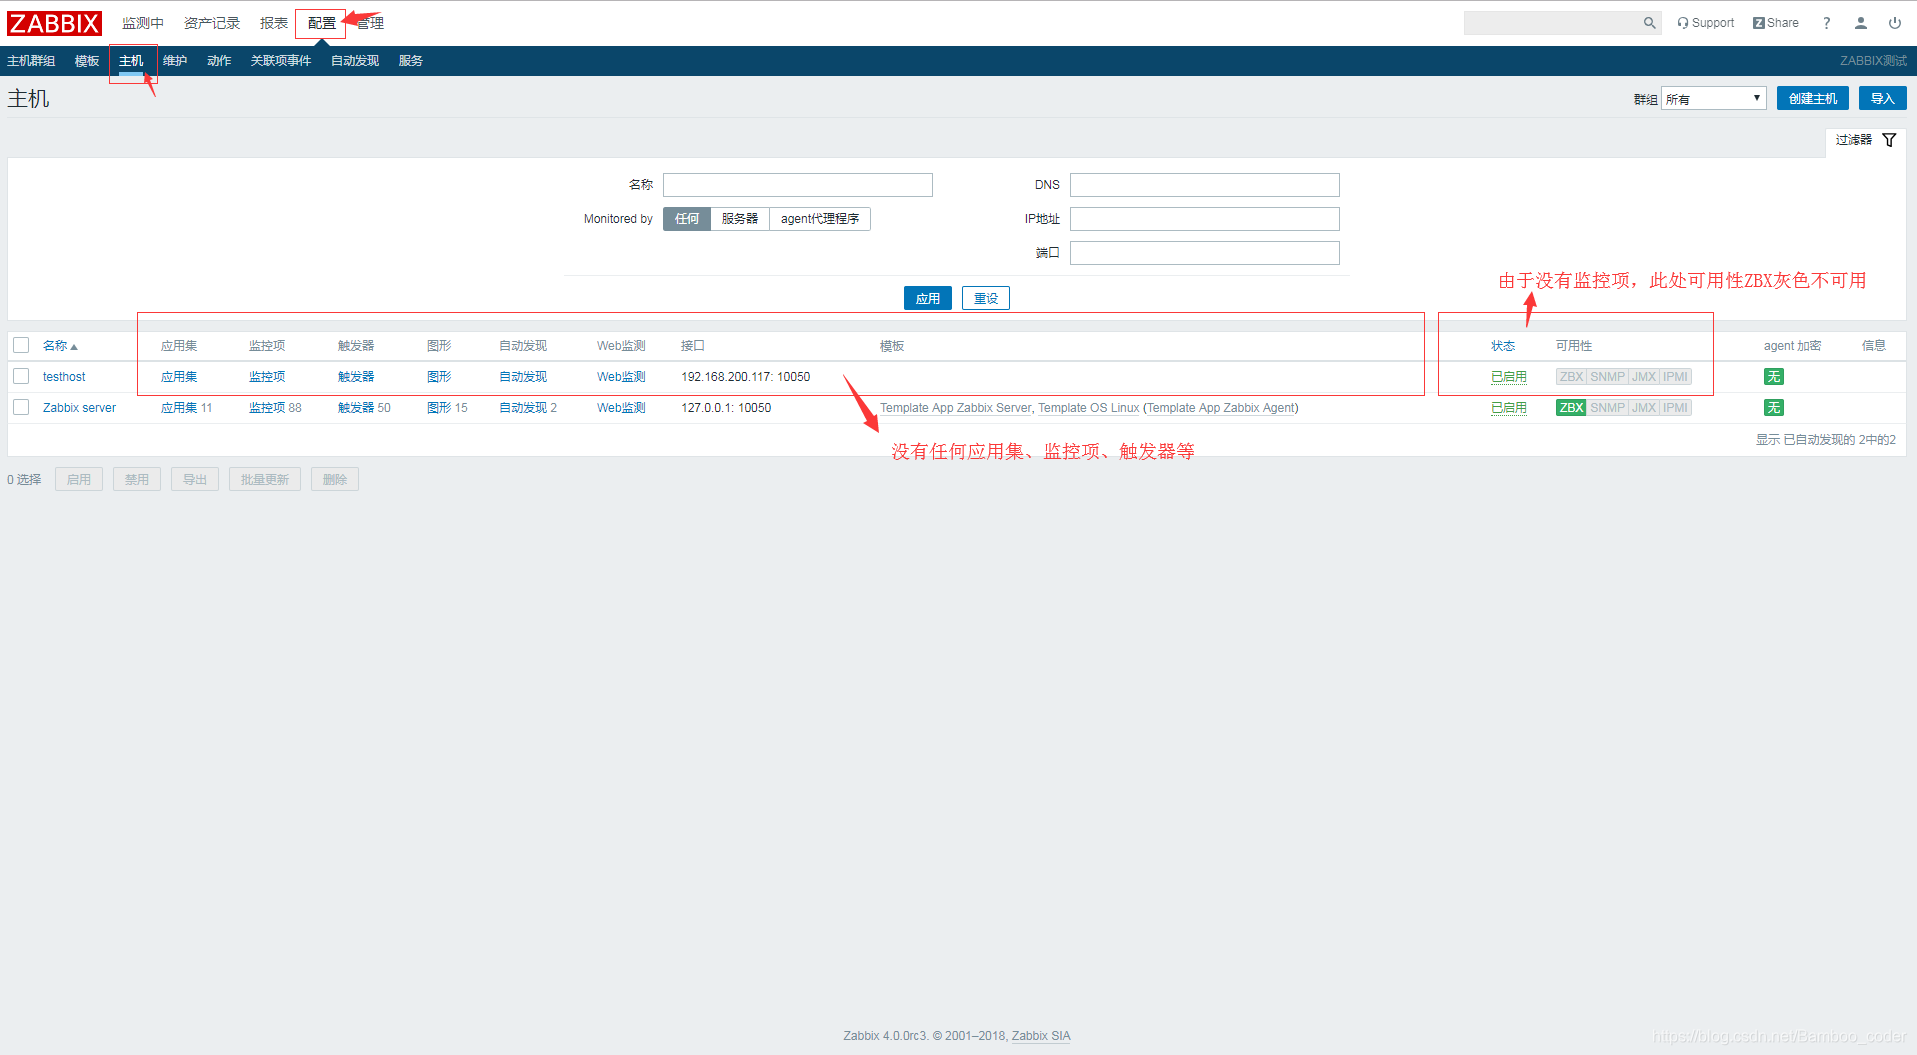Image resolution: width=1917 pixels, height=1055 pixels.
Task: Click the 创建主机 button
Action: tap(1812, 99)
